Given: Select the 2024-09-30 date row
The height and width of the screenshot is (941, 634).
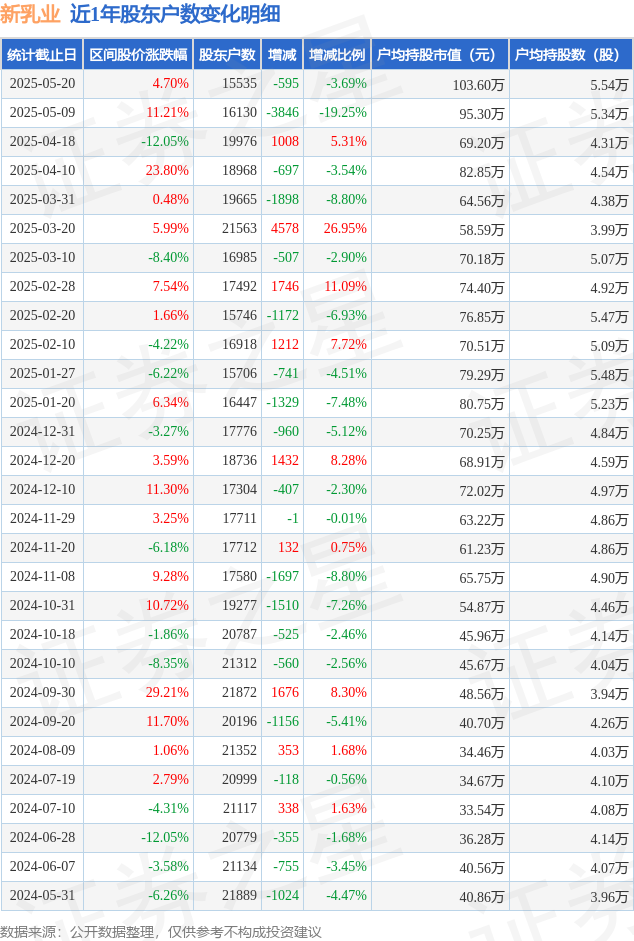Looking at the screenshot, I should pyautogui.click(x=317, y=693).
